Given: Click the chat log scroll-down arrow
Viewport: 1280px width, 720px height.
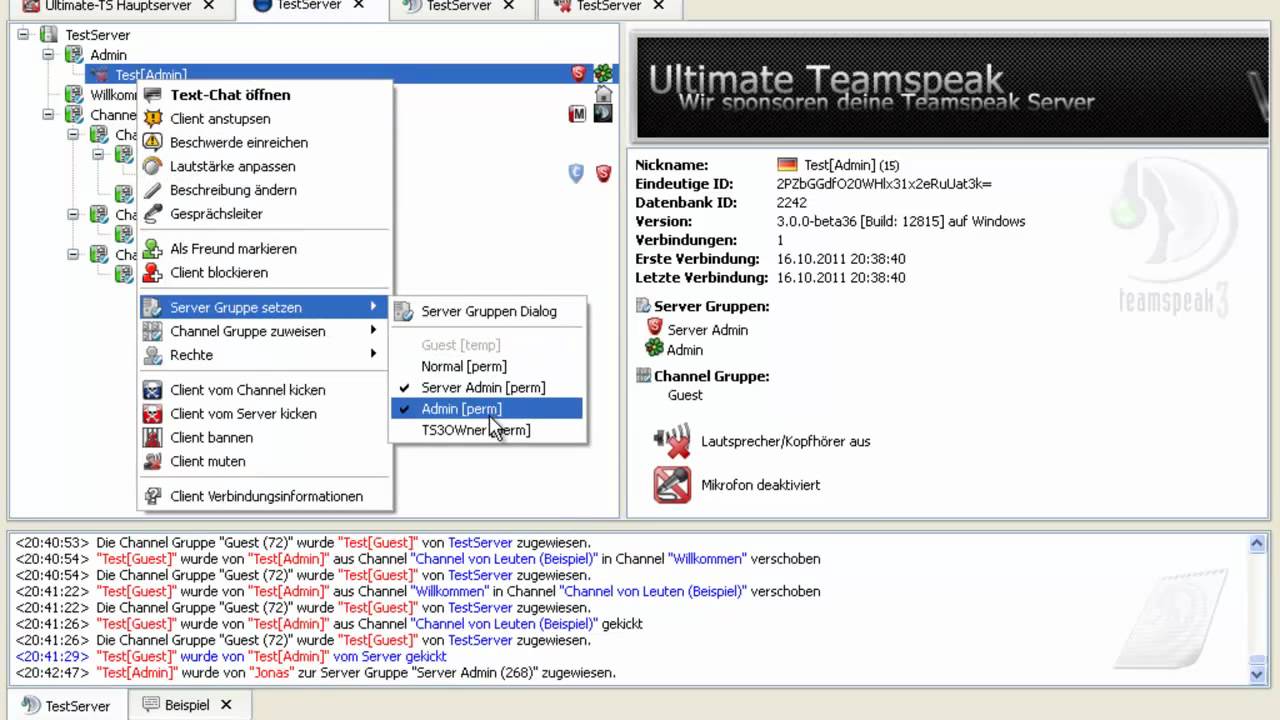Looking at the screenshot, I should coord(1258,675).
